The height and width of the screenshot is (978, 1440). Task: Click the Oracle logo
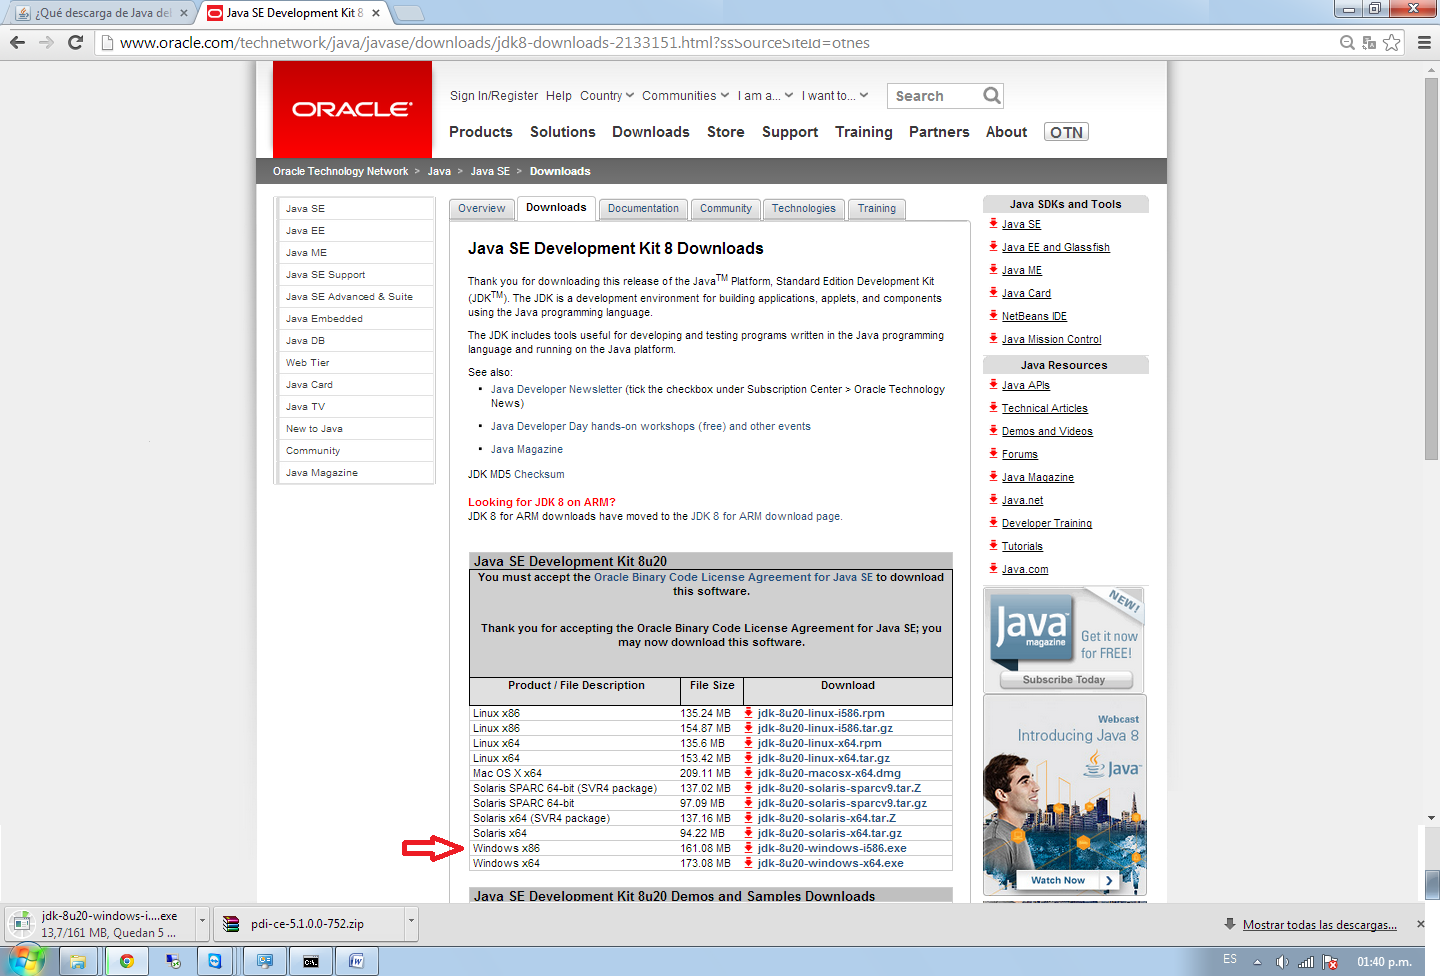pos(352,109)
